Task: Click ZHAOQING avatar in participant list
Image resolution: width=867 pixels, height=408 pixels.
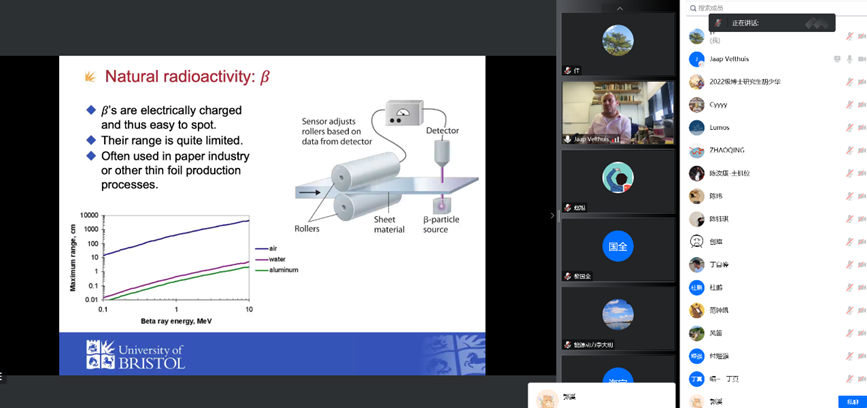Action: [697, 151]
